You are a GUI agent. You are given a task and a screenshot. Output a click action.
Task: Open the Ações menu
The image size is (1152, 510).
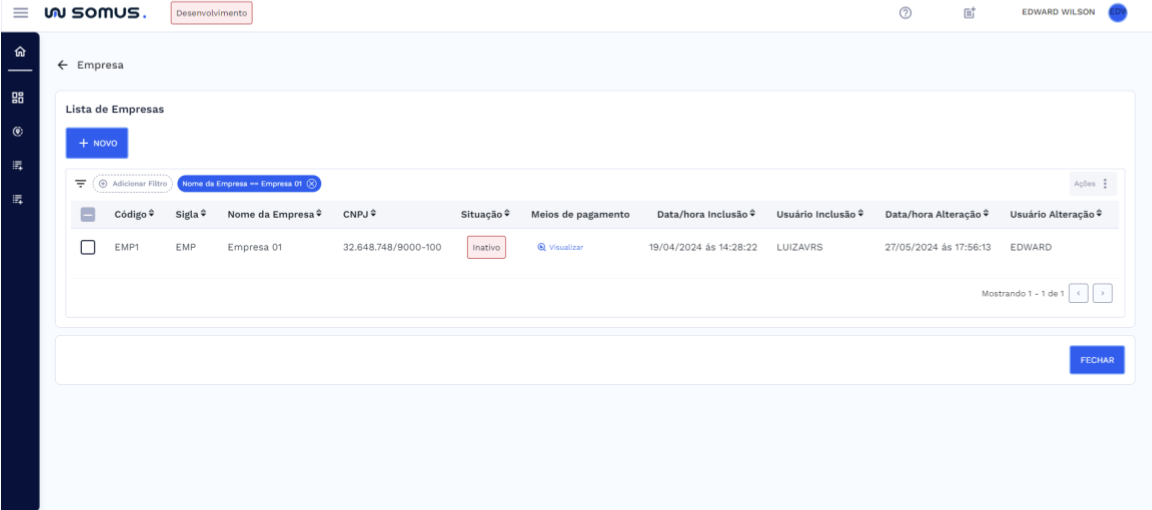coord(1091,184)
